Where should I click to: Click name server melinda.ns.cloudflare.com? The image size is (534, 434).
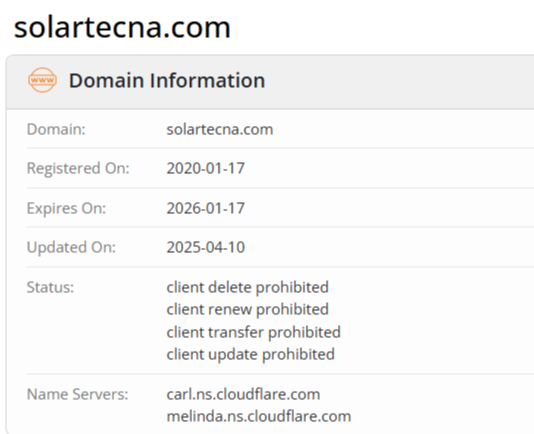click(259, 416)
